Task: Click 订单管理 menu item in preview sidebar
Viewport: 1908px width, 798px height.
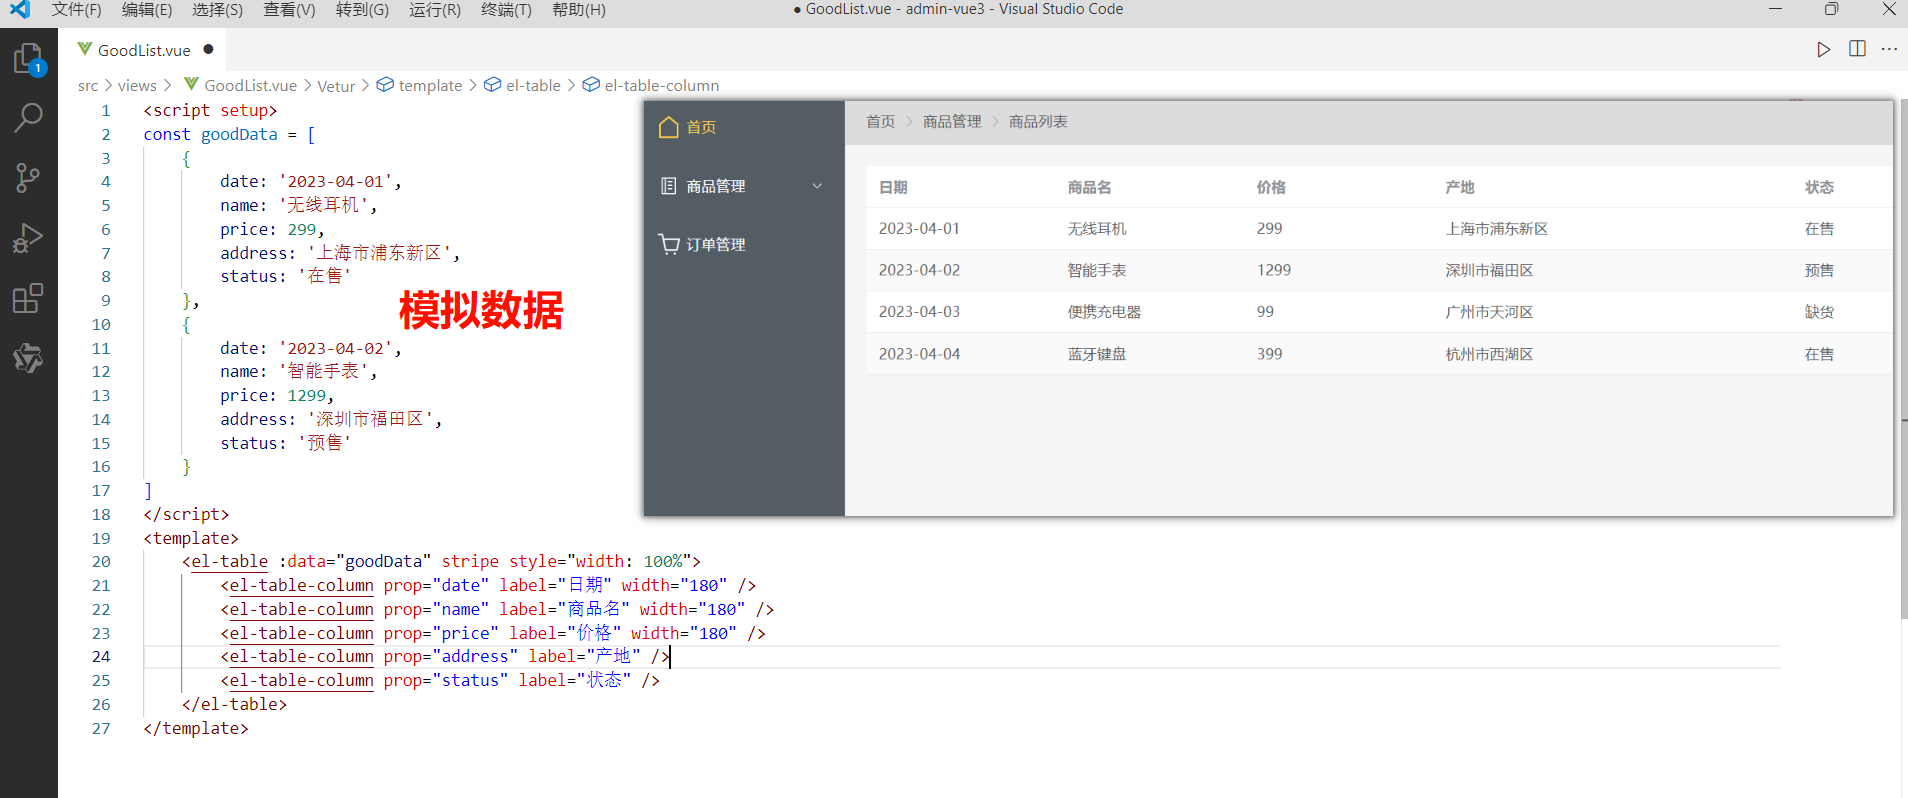Action: click(744, 244)
